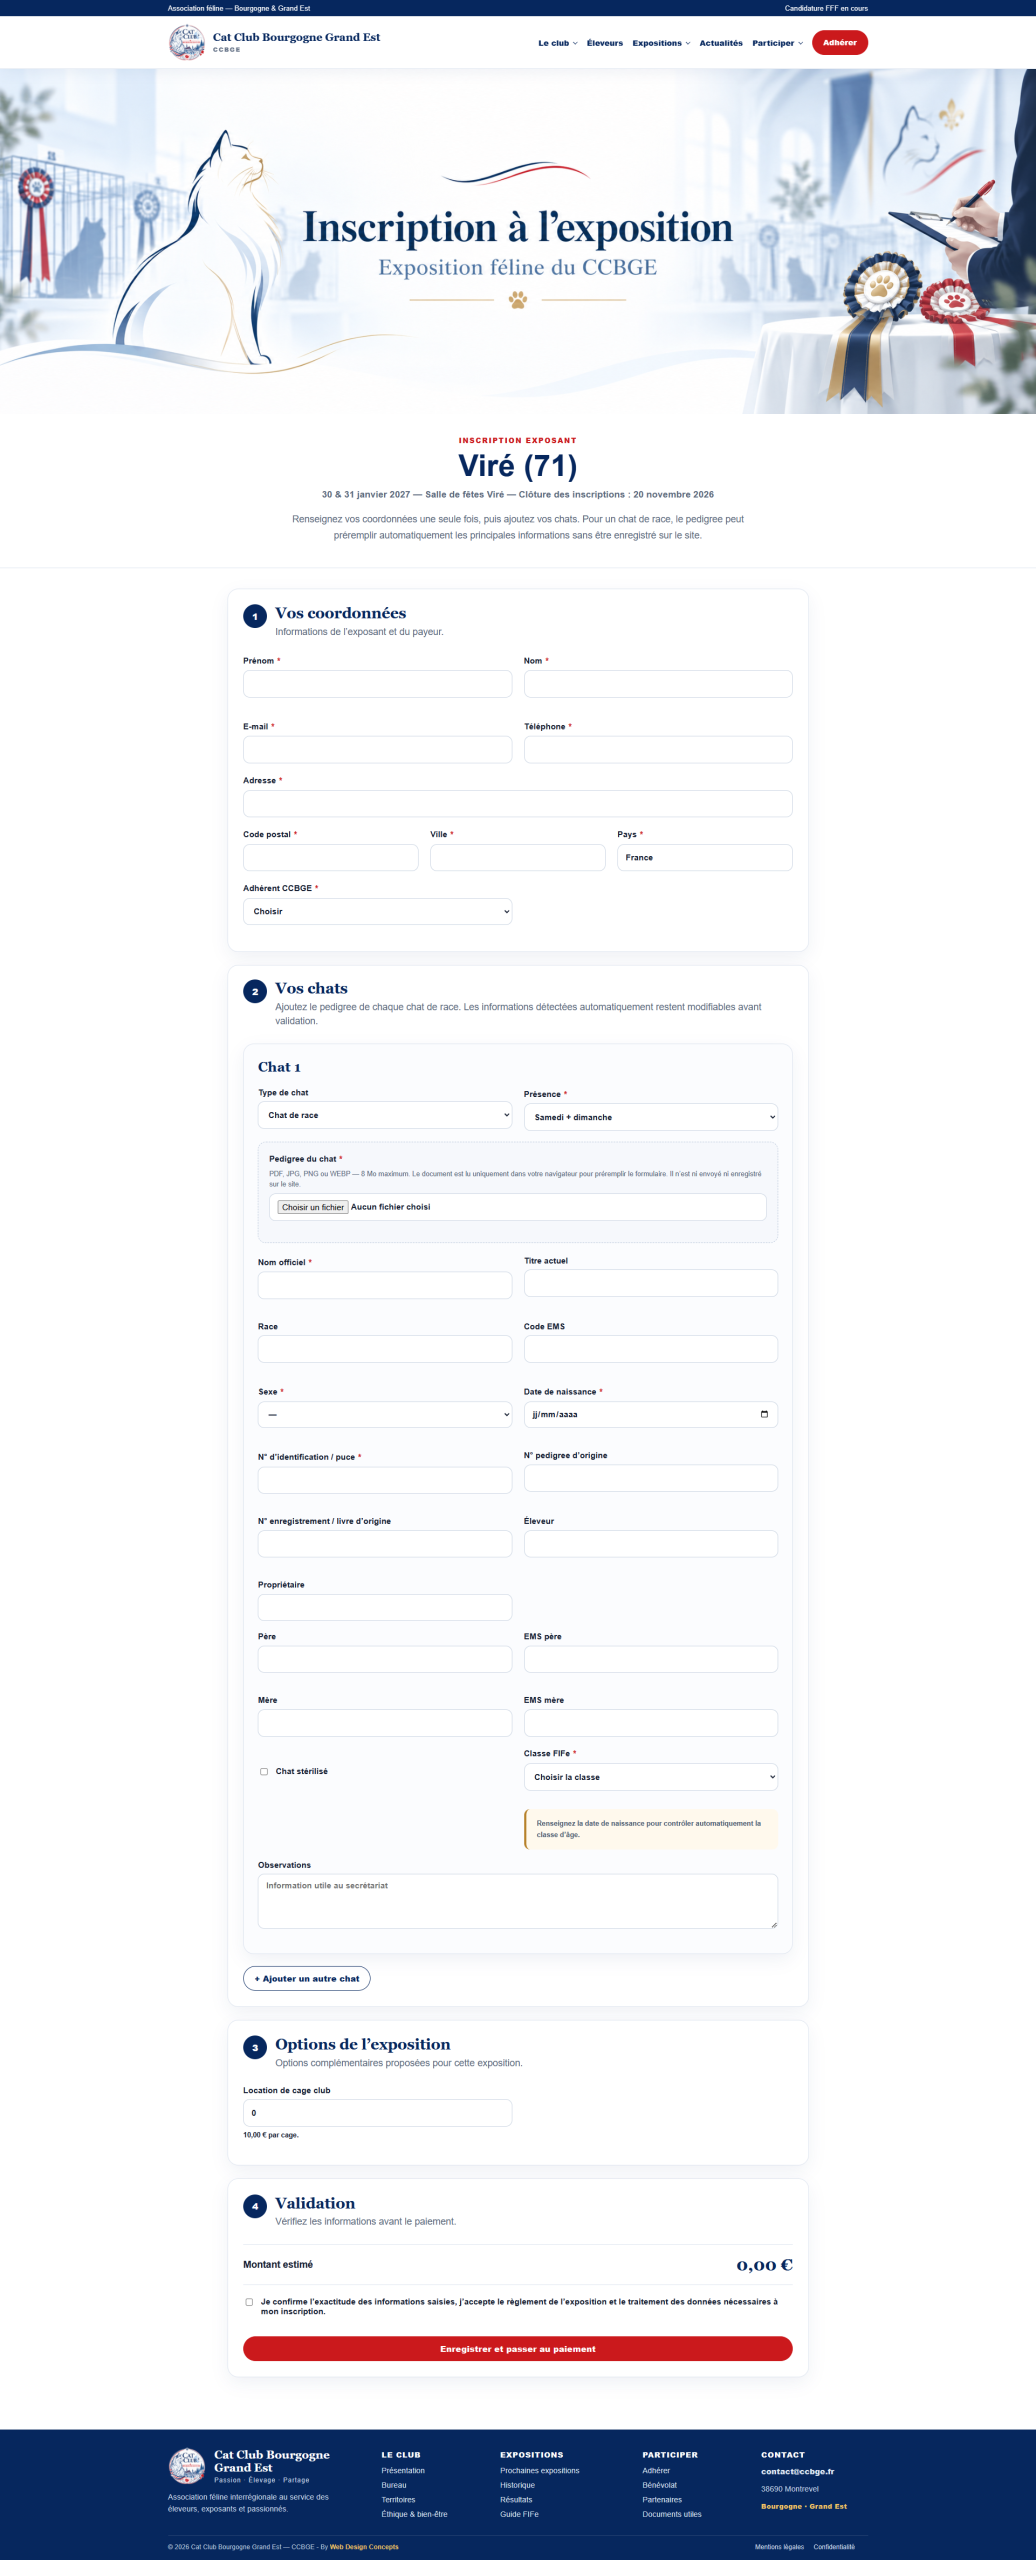Open the Présence dropdown
1036x2560 pixels.
pyautogui.click(x=651, y=1117)
